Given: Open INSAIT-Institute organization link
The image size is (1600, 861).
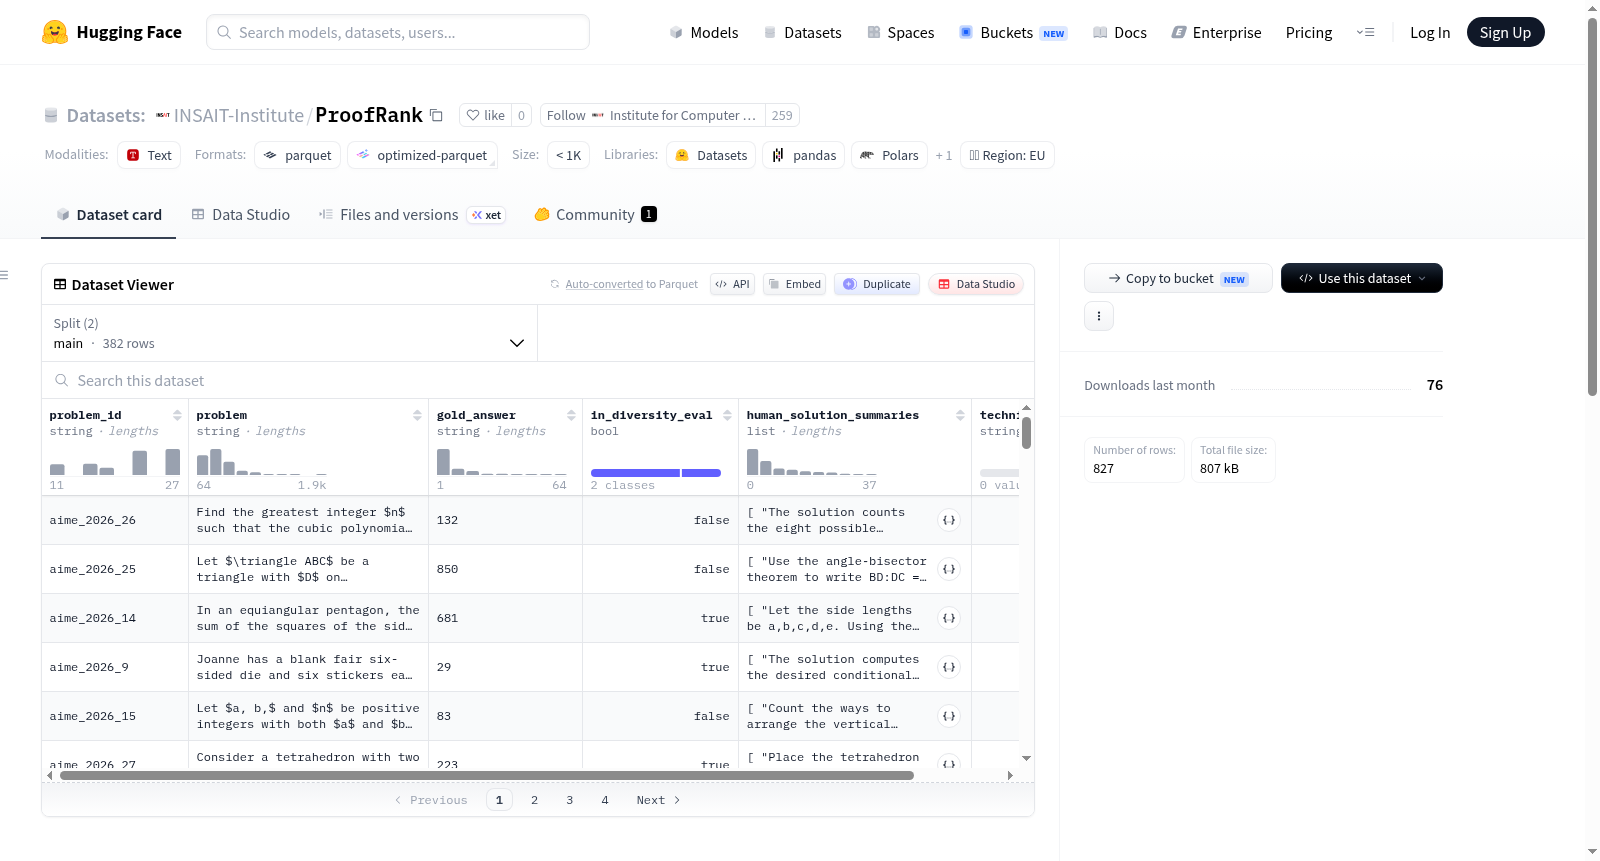Looking at the screenshot, I should 238,115.
